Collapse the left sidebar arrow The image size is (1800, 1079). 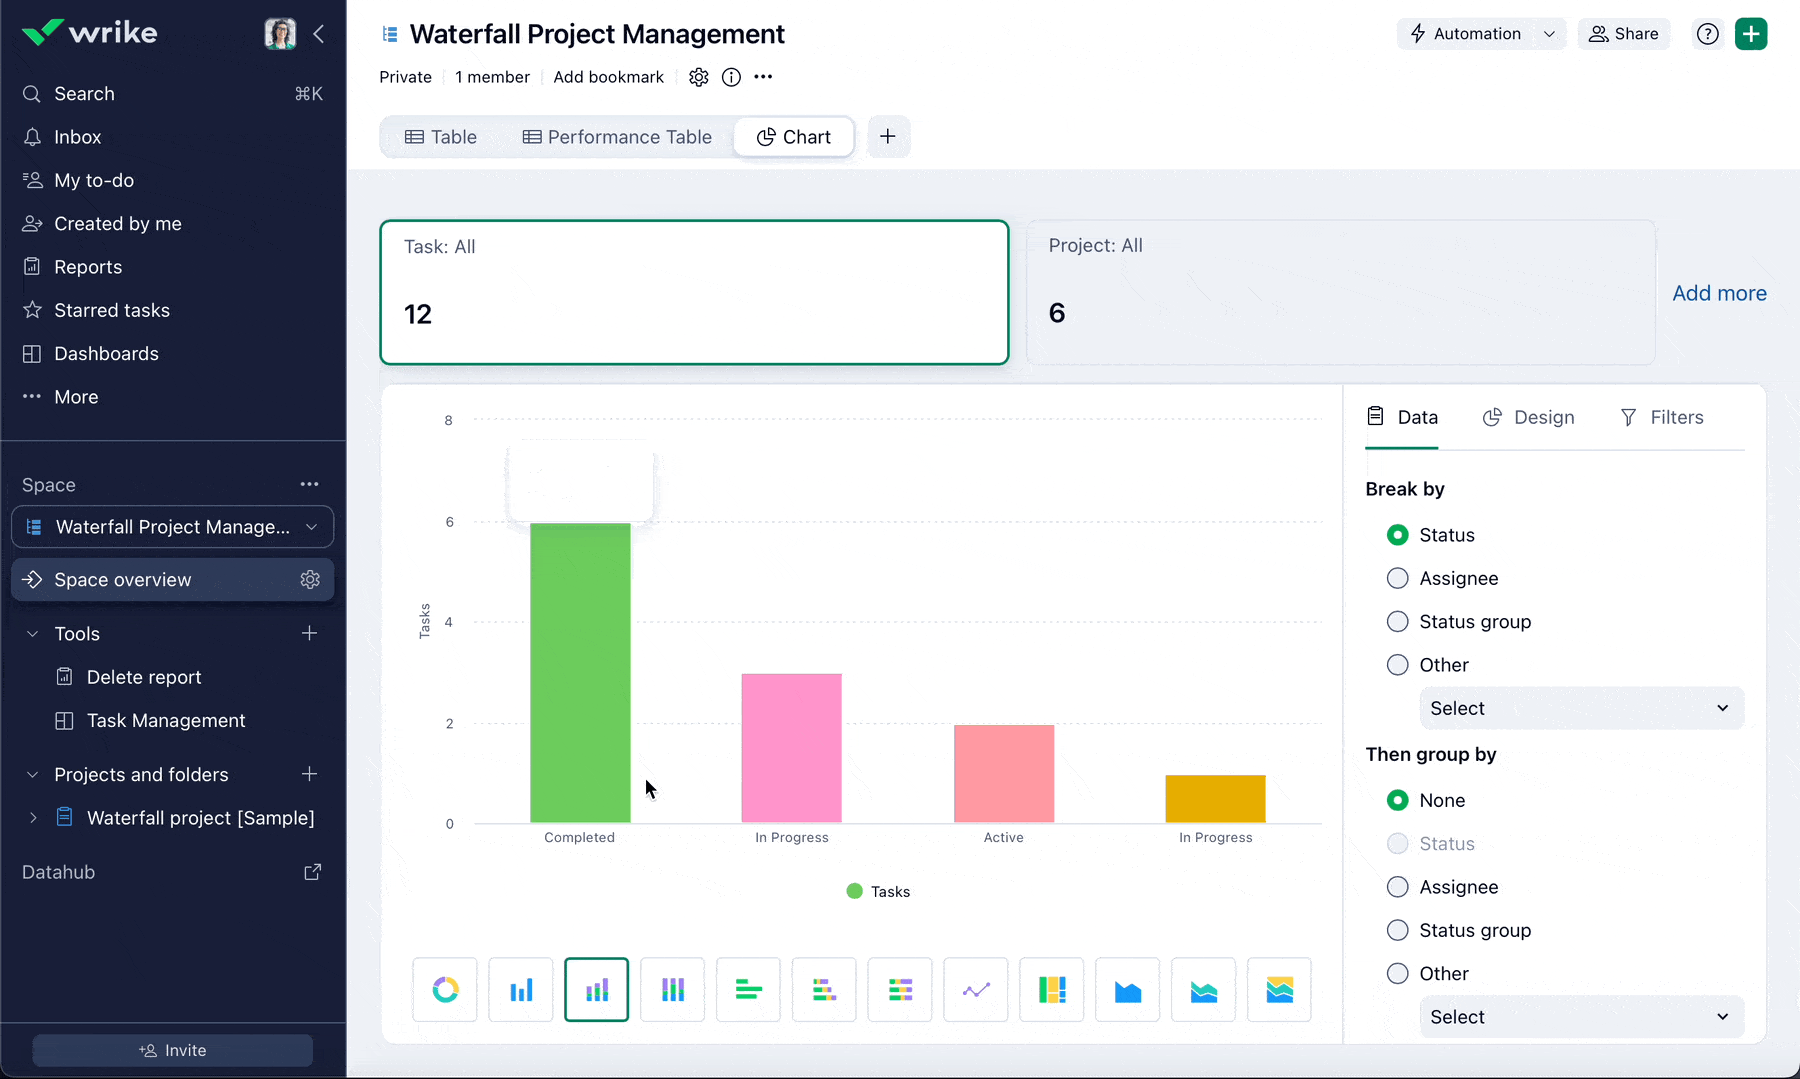pyautogui.click(x=319, y=34)
